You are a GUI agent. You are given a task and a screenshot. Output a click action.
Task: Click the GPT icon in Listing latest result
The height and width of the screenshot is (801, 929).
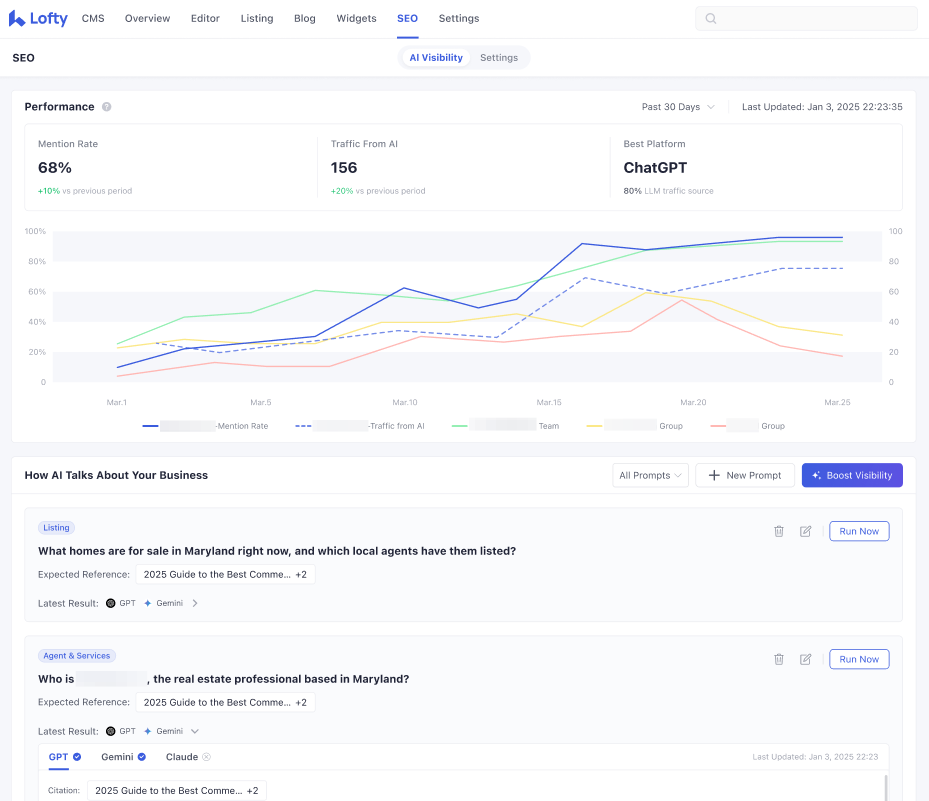click(x=111, y=603)
